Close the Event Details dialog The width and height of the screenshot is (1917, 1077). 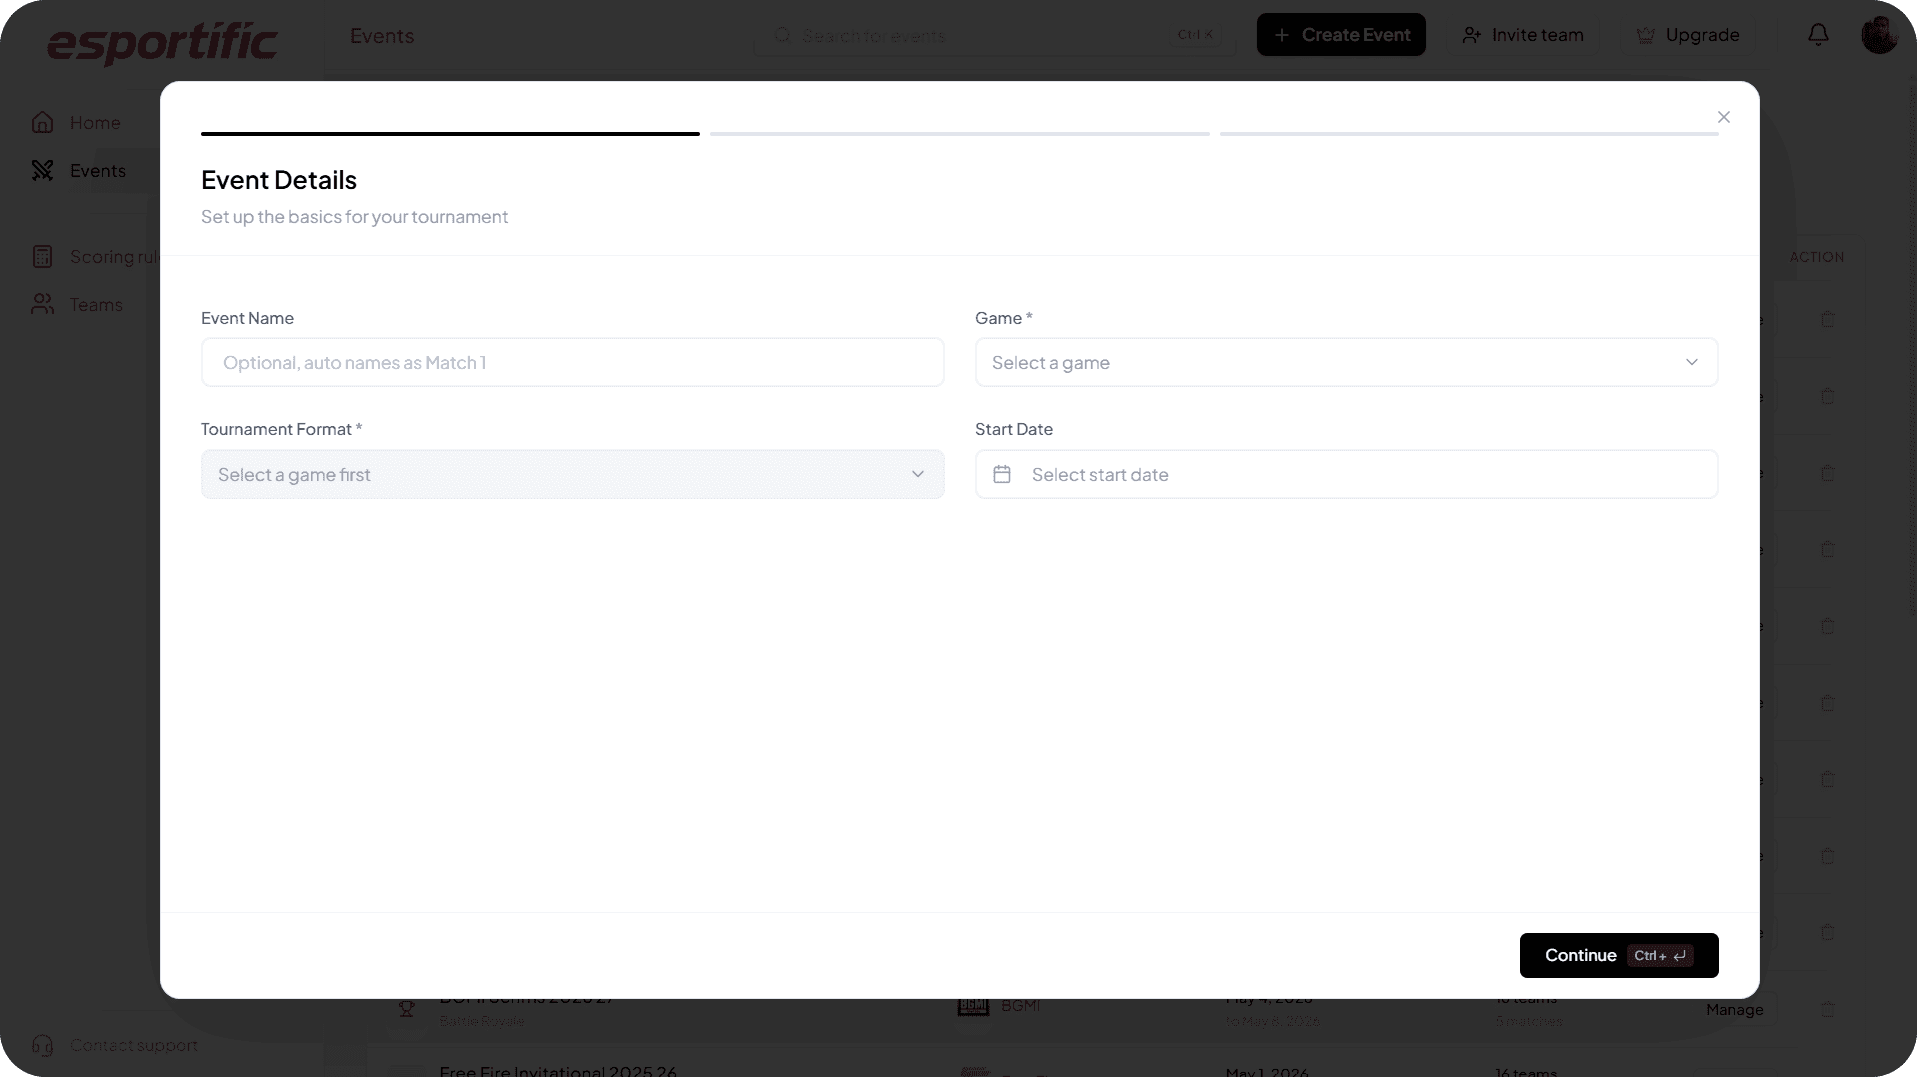(1723, 117)
